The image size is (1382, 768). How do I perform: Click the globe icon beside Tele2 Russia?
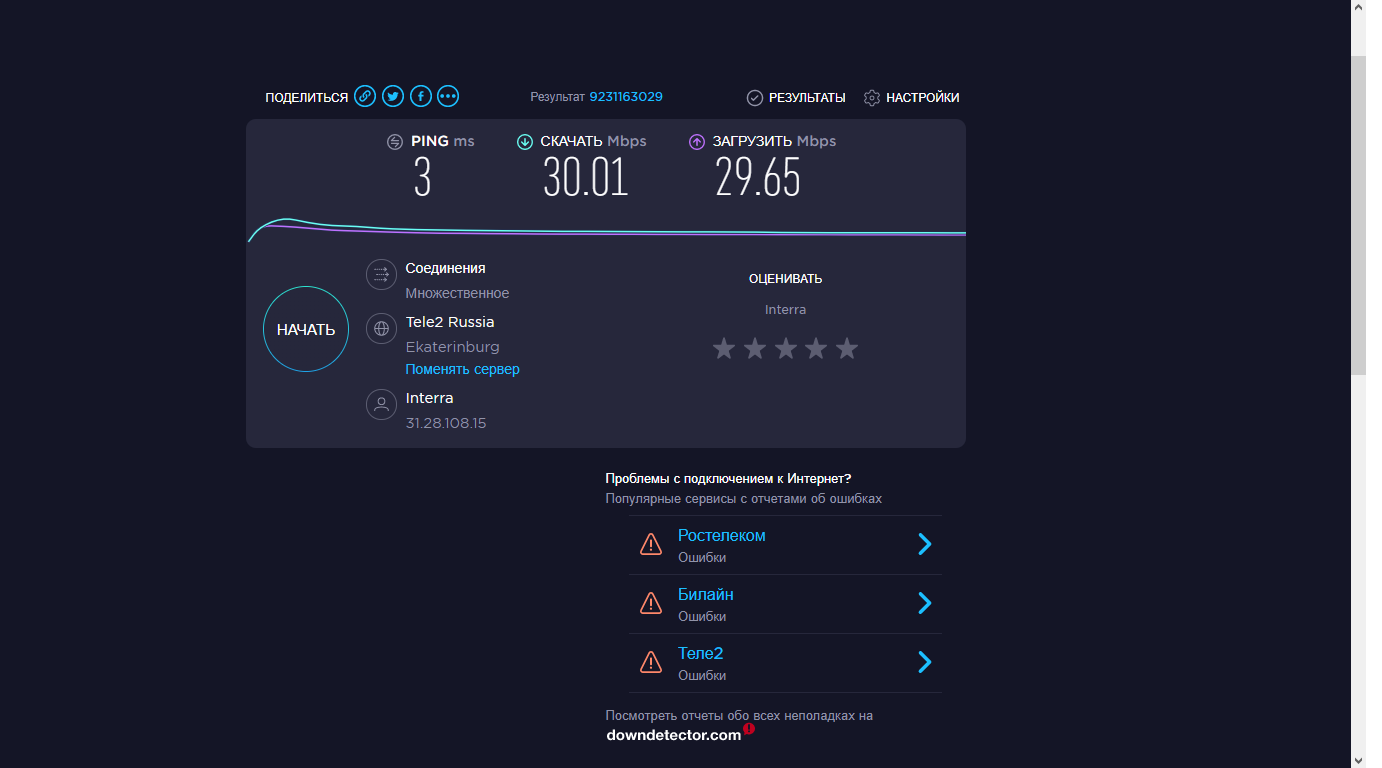tap(381, 328)
